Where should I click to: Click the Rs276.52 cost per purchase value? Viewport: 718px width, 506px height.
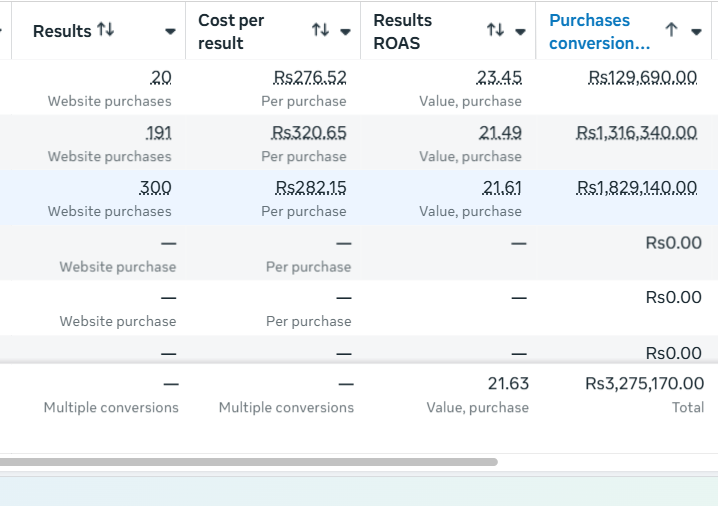click(x=310, y=78)
